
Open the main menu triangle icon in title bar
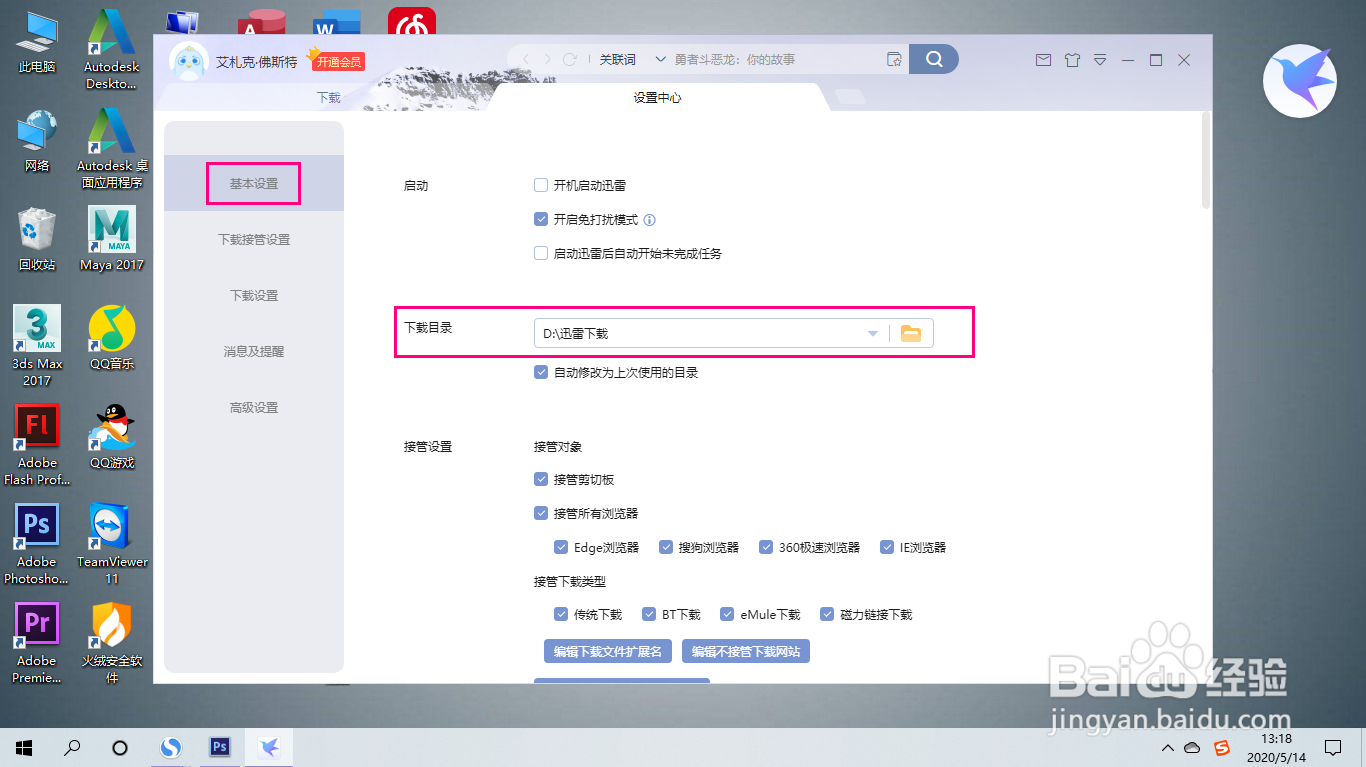point(1100,60)
